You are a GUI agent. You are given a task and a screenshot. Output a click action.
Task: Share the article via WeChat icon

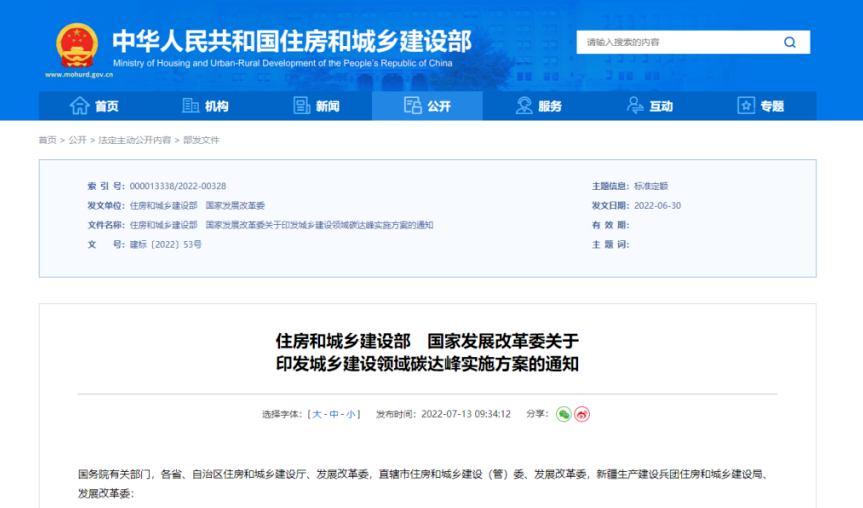point(564,414)
